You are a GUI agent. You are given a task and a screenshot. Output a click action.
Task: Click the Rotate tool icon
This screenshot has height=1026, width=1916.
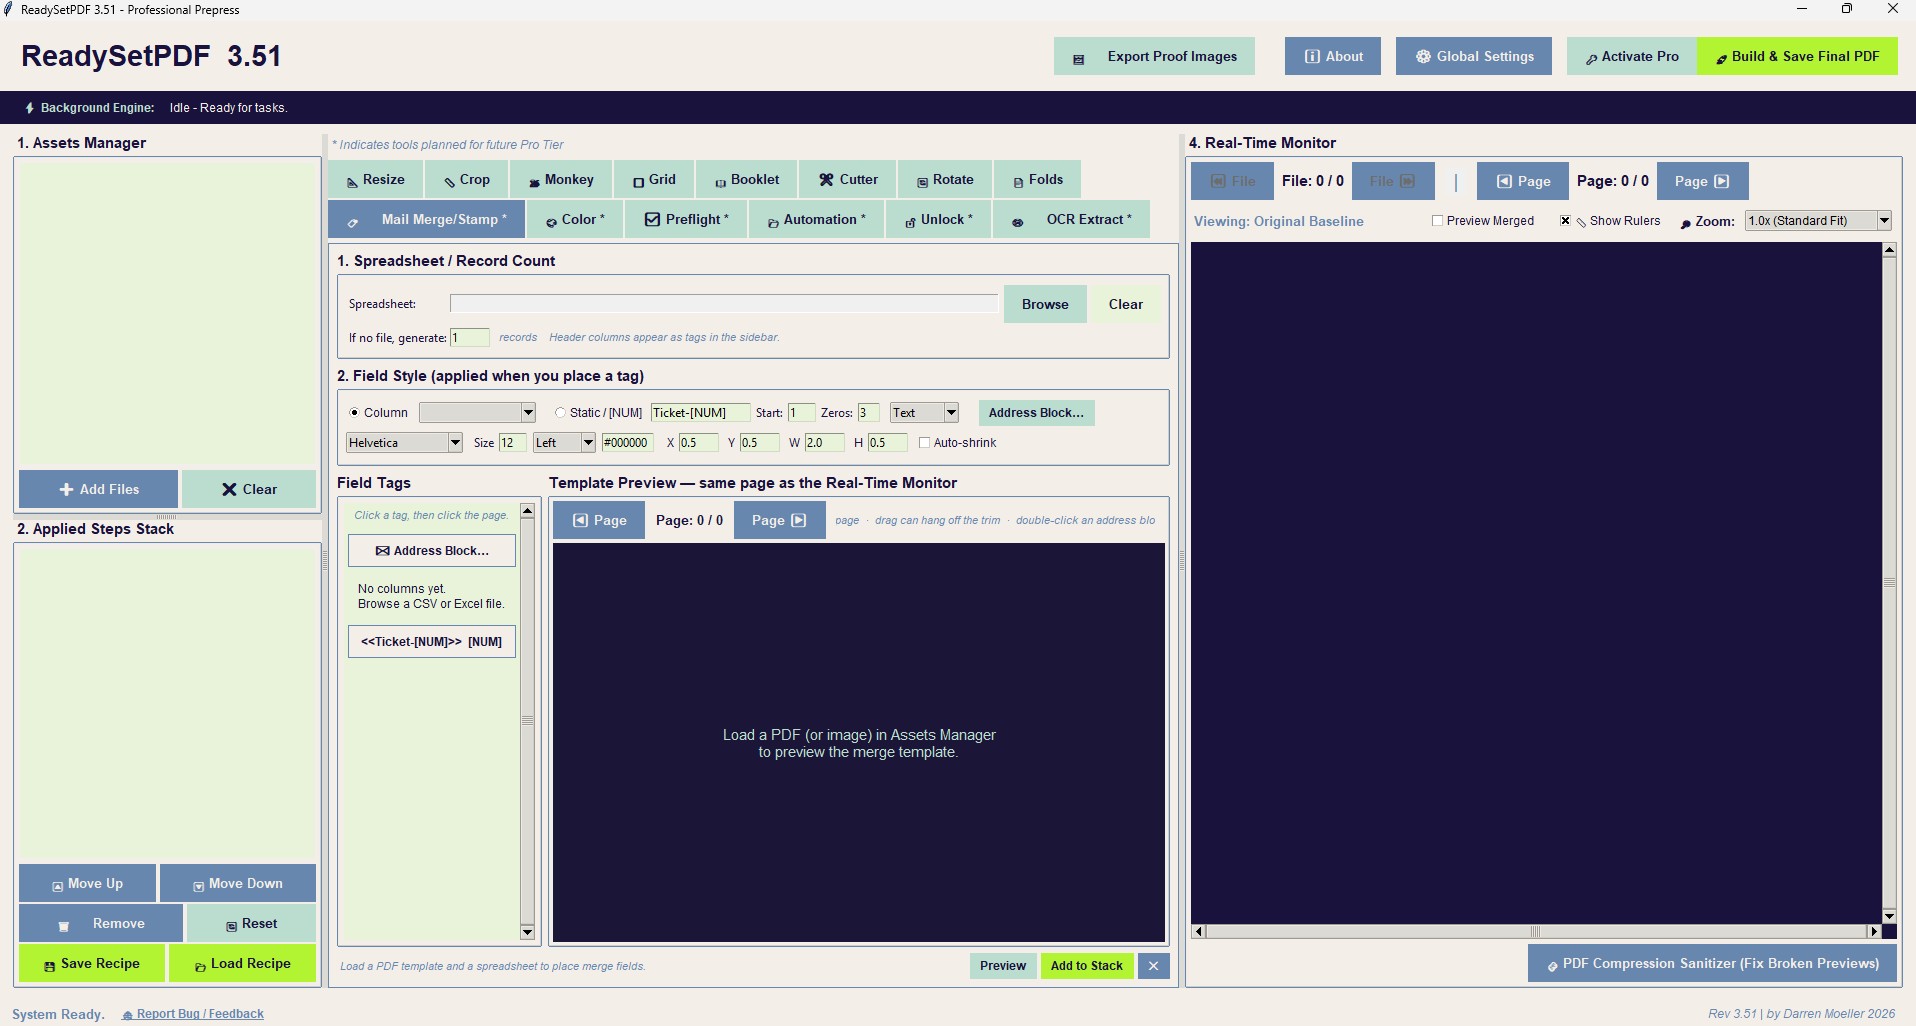pos(923,182)
